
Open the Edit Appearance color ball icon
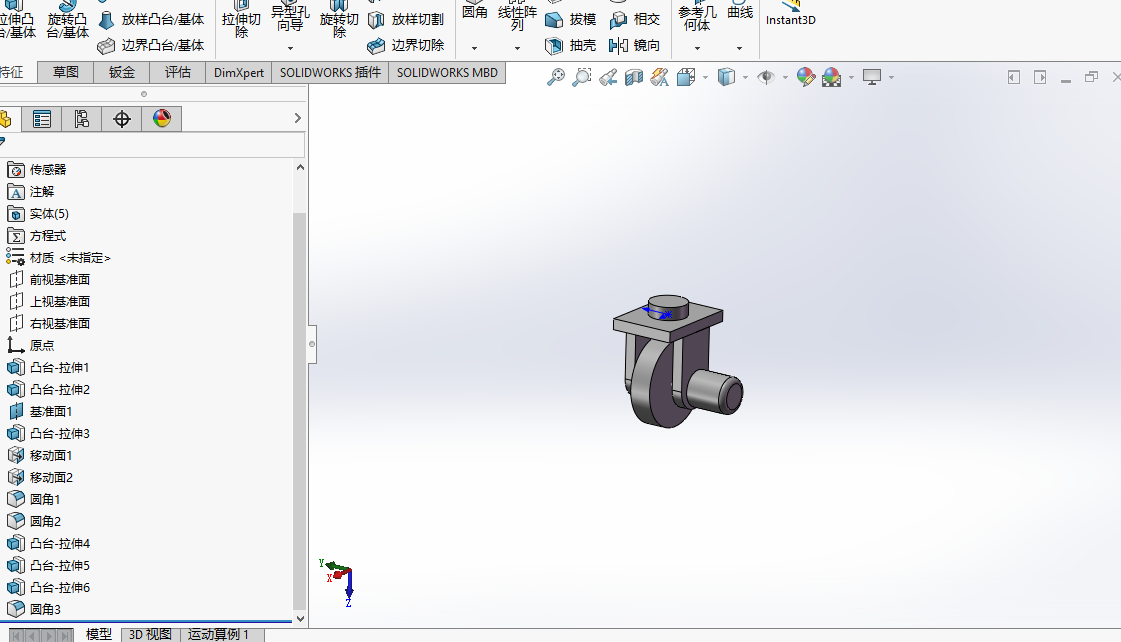pos(806,77)
